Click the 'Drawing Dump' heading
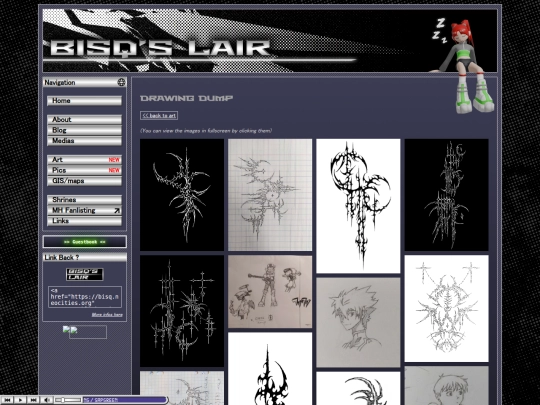 tap(186, 98)
